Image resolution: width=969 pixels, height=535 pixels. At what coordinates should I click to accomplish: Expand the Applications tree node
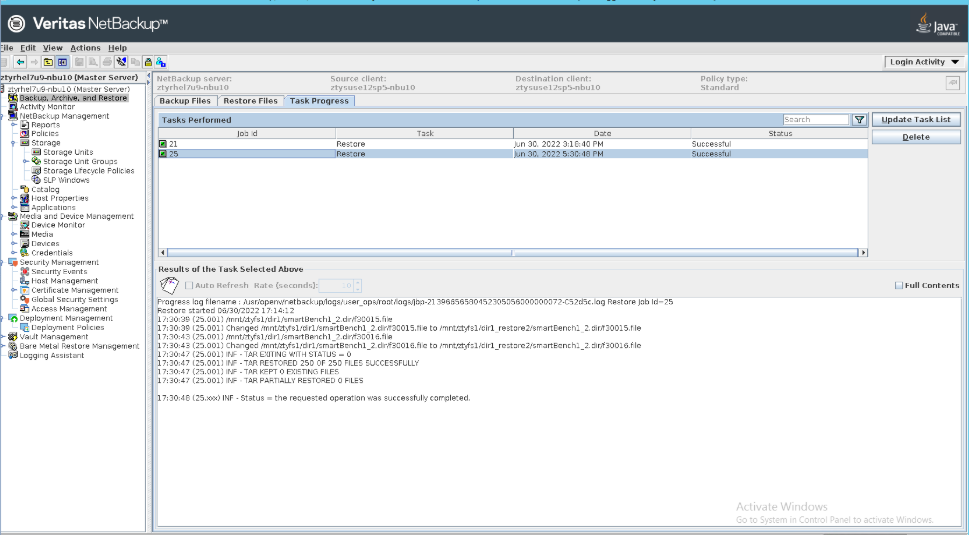[14, 208]
